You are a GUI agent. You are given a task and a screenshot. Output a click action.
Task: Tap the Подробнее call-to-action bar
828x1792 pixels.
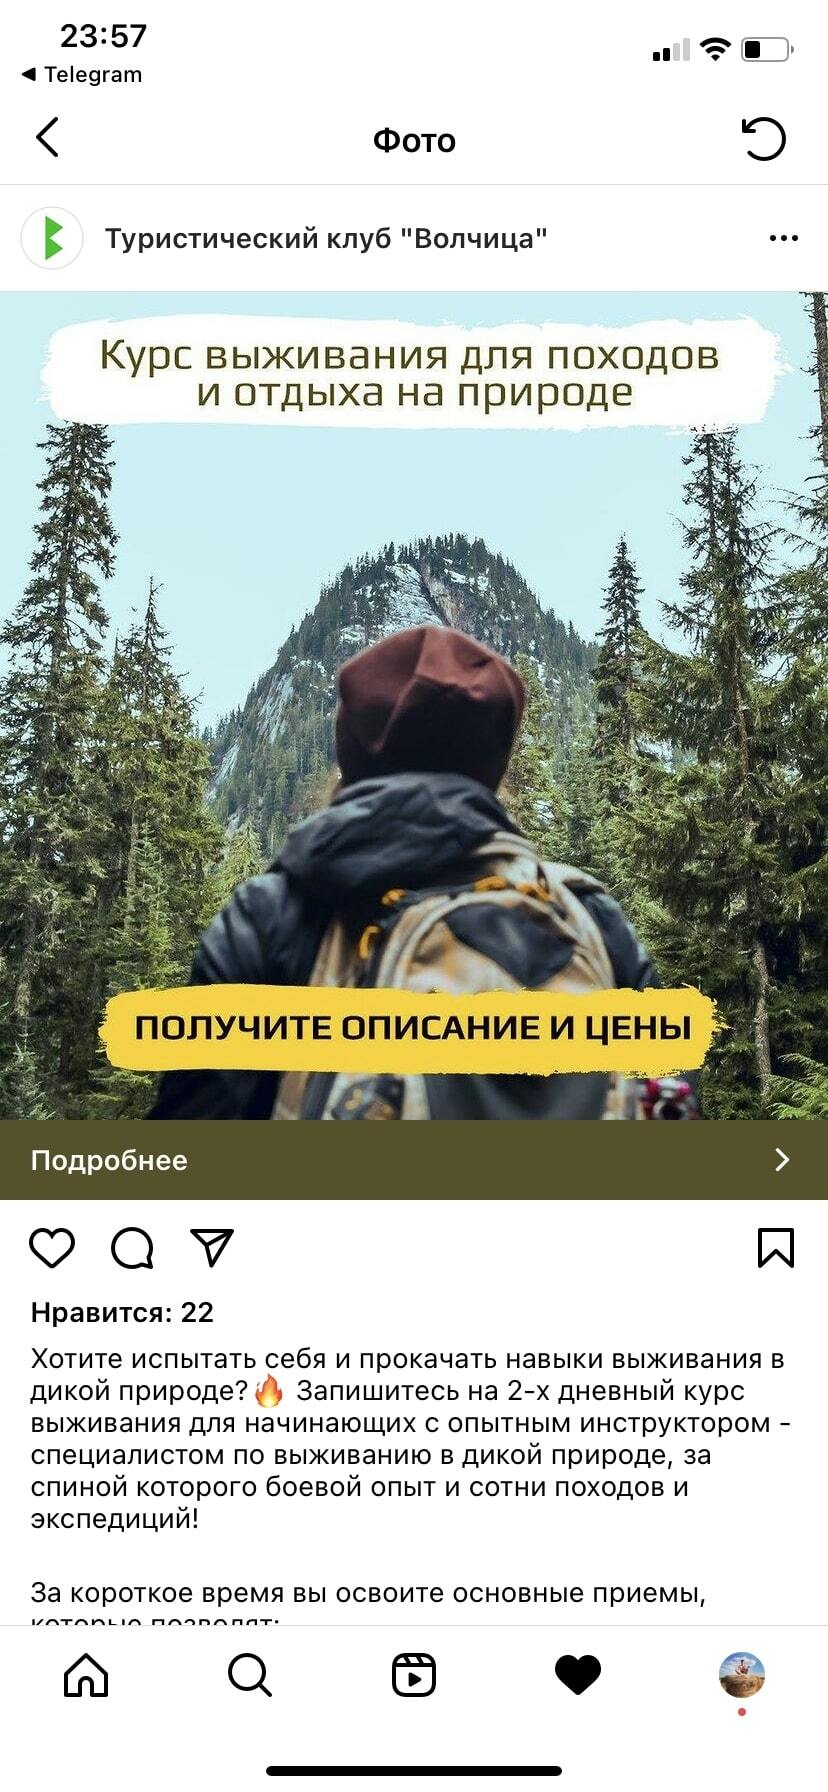coord(414,1160)
